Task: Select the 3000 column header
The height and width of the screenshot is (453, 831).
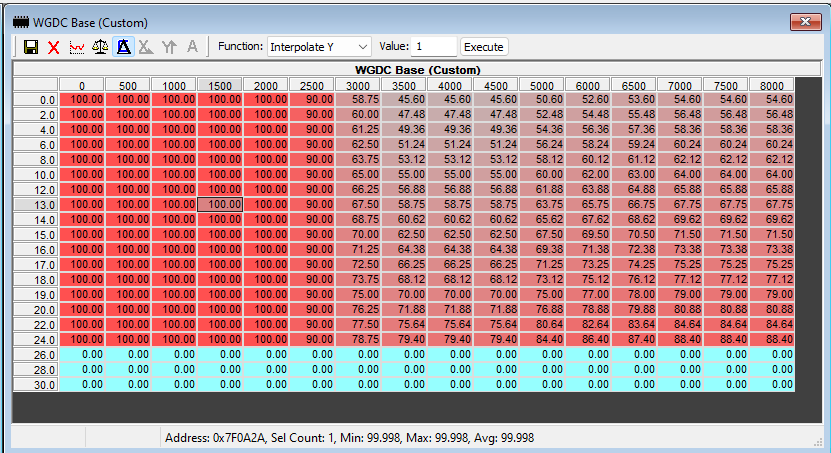Action: [x=358, y=85]
